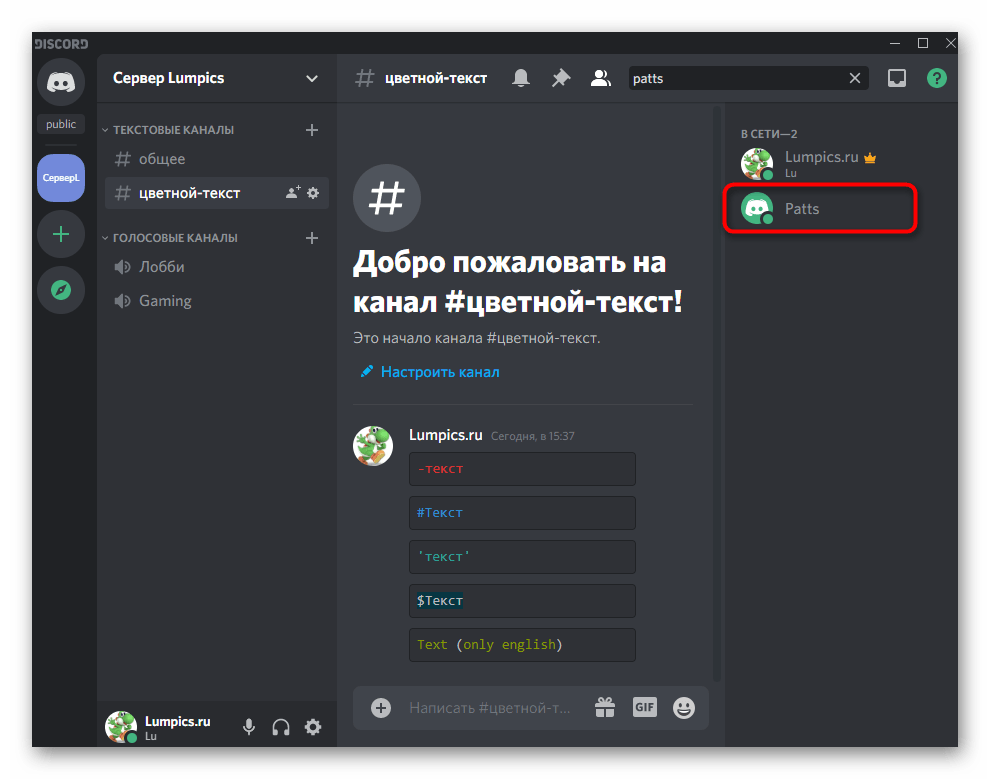This screenshot has height=779, width=990.
Task: Show pinned messages pin icon
Action: pyautogui.click(x=561, y=78)
